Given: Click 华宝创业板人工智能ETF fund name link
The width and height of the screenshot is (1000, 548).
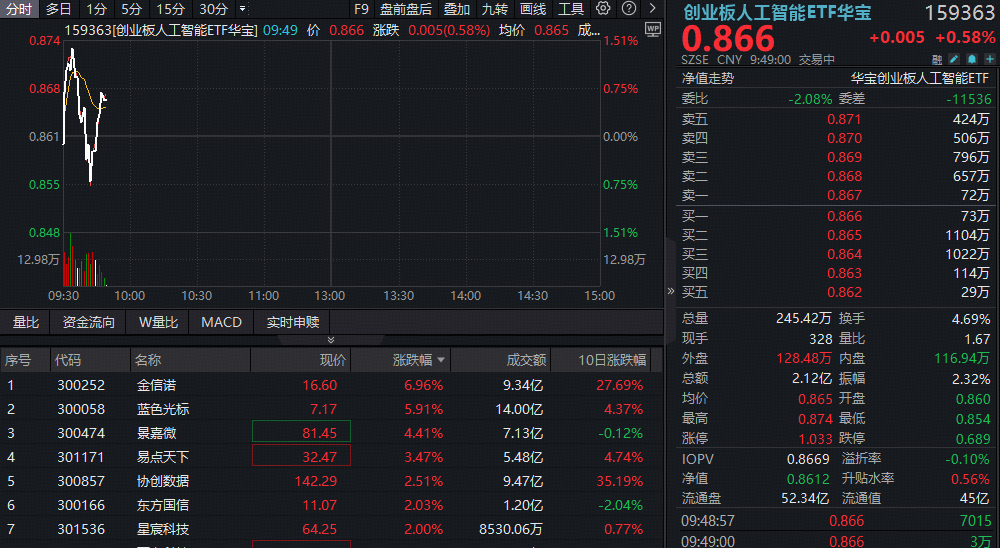Looking at the screenshot, I should pos(920,78).
